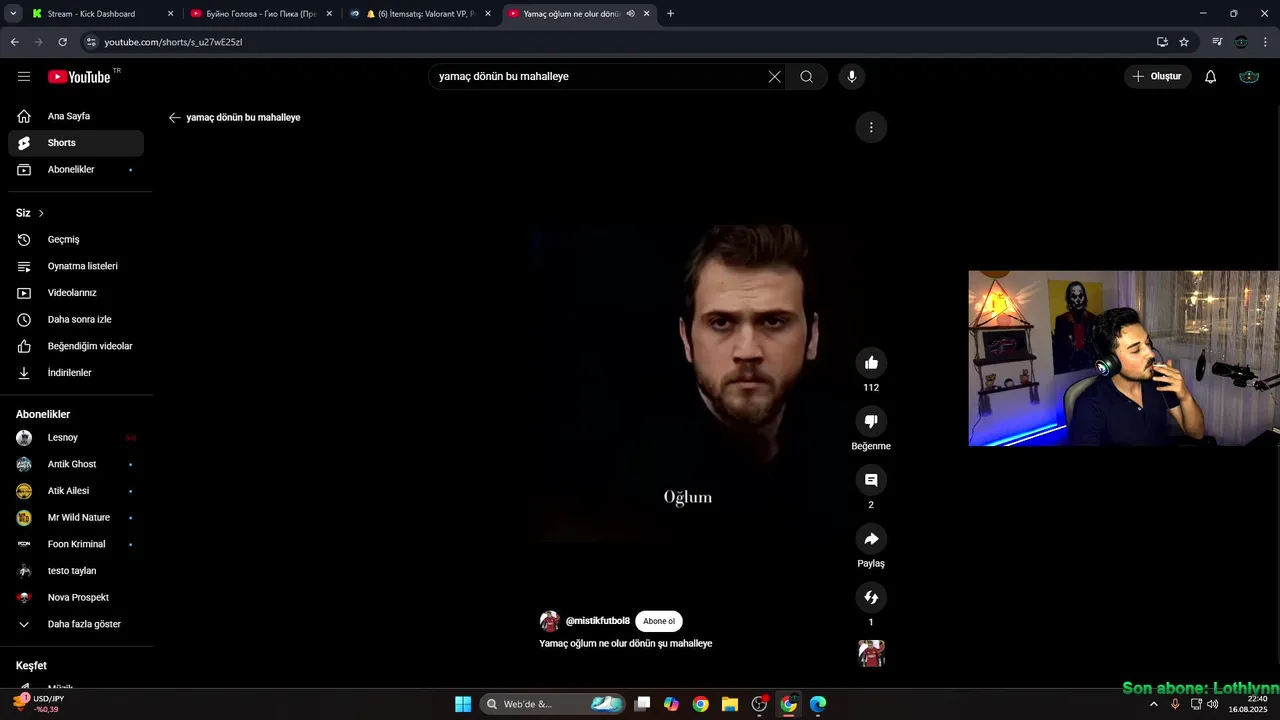Open Microsoft Edge from the taskbar
Screen dimensions: 1280x720
[818, 704]
